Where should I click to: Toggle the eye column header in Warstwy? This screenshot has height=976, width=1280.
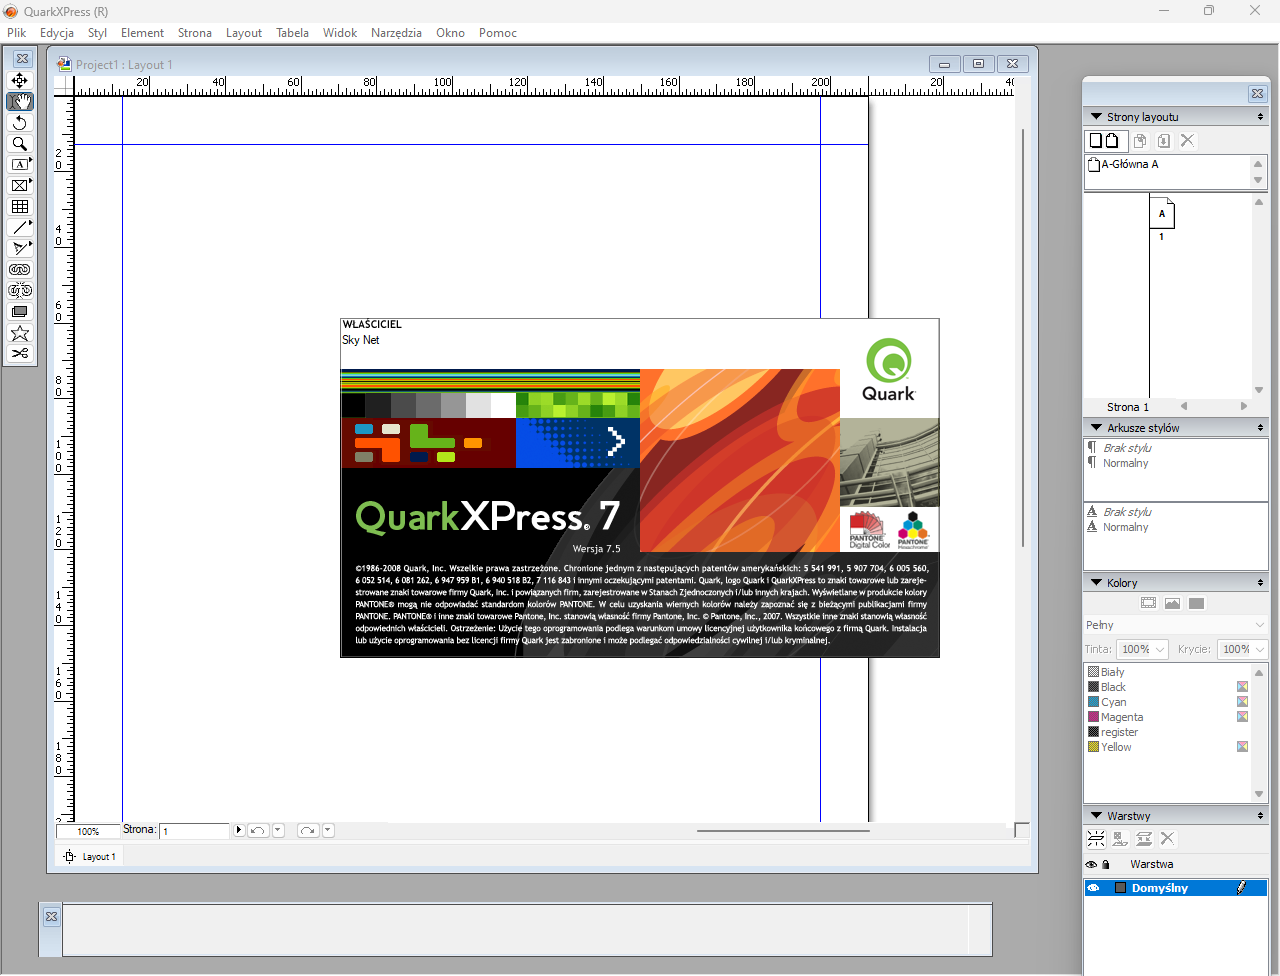point(1091,865)
